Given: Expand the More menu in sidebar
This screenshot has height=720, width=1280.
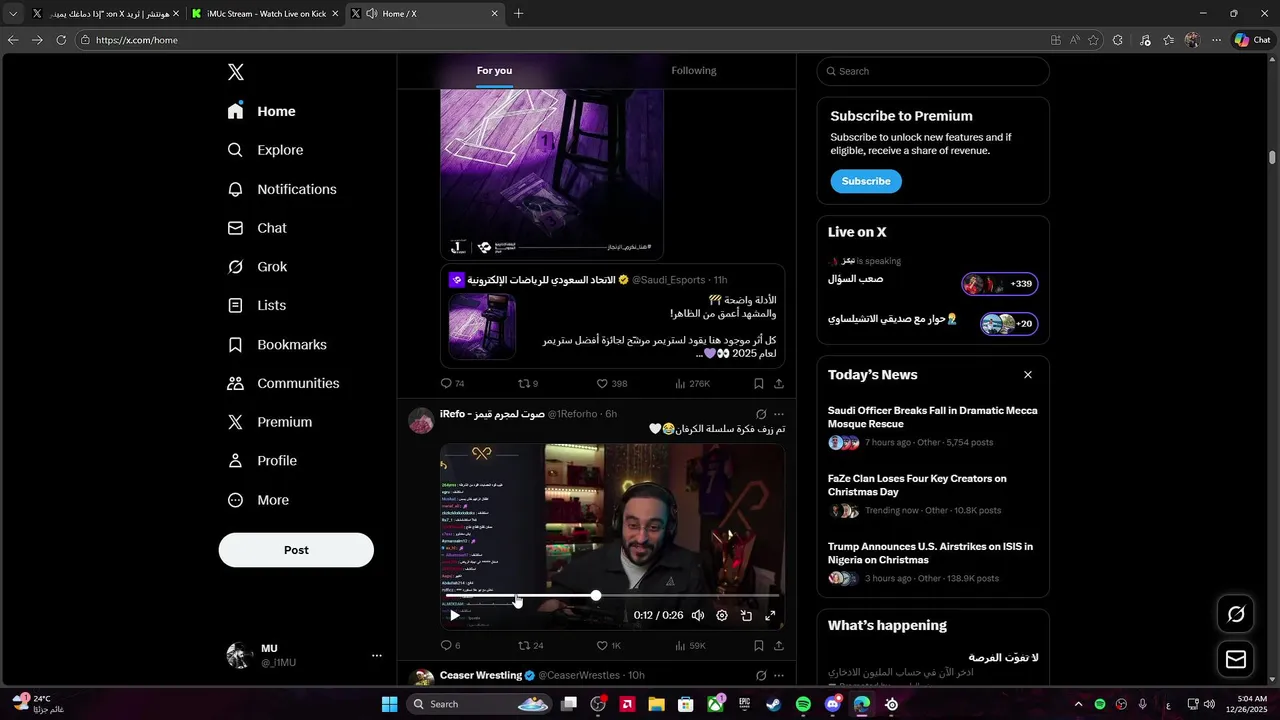Looking at the screenshot, I should click(x=258, y=500).
